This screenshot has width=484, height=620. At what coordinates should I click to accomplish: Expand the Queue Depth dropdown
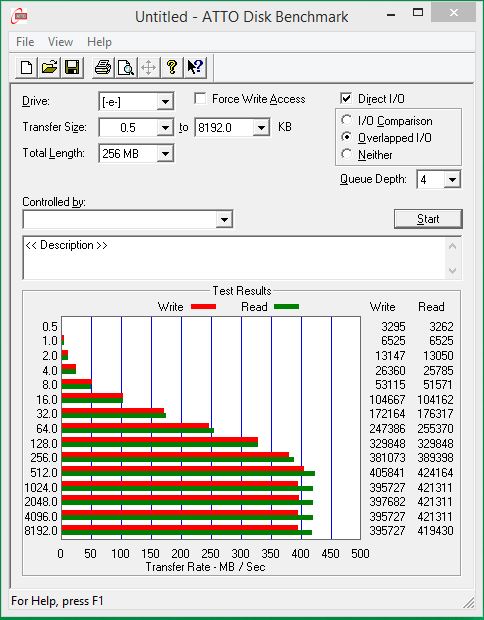[452, 180]
